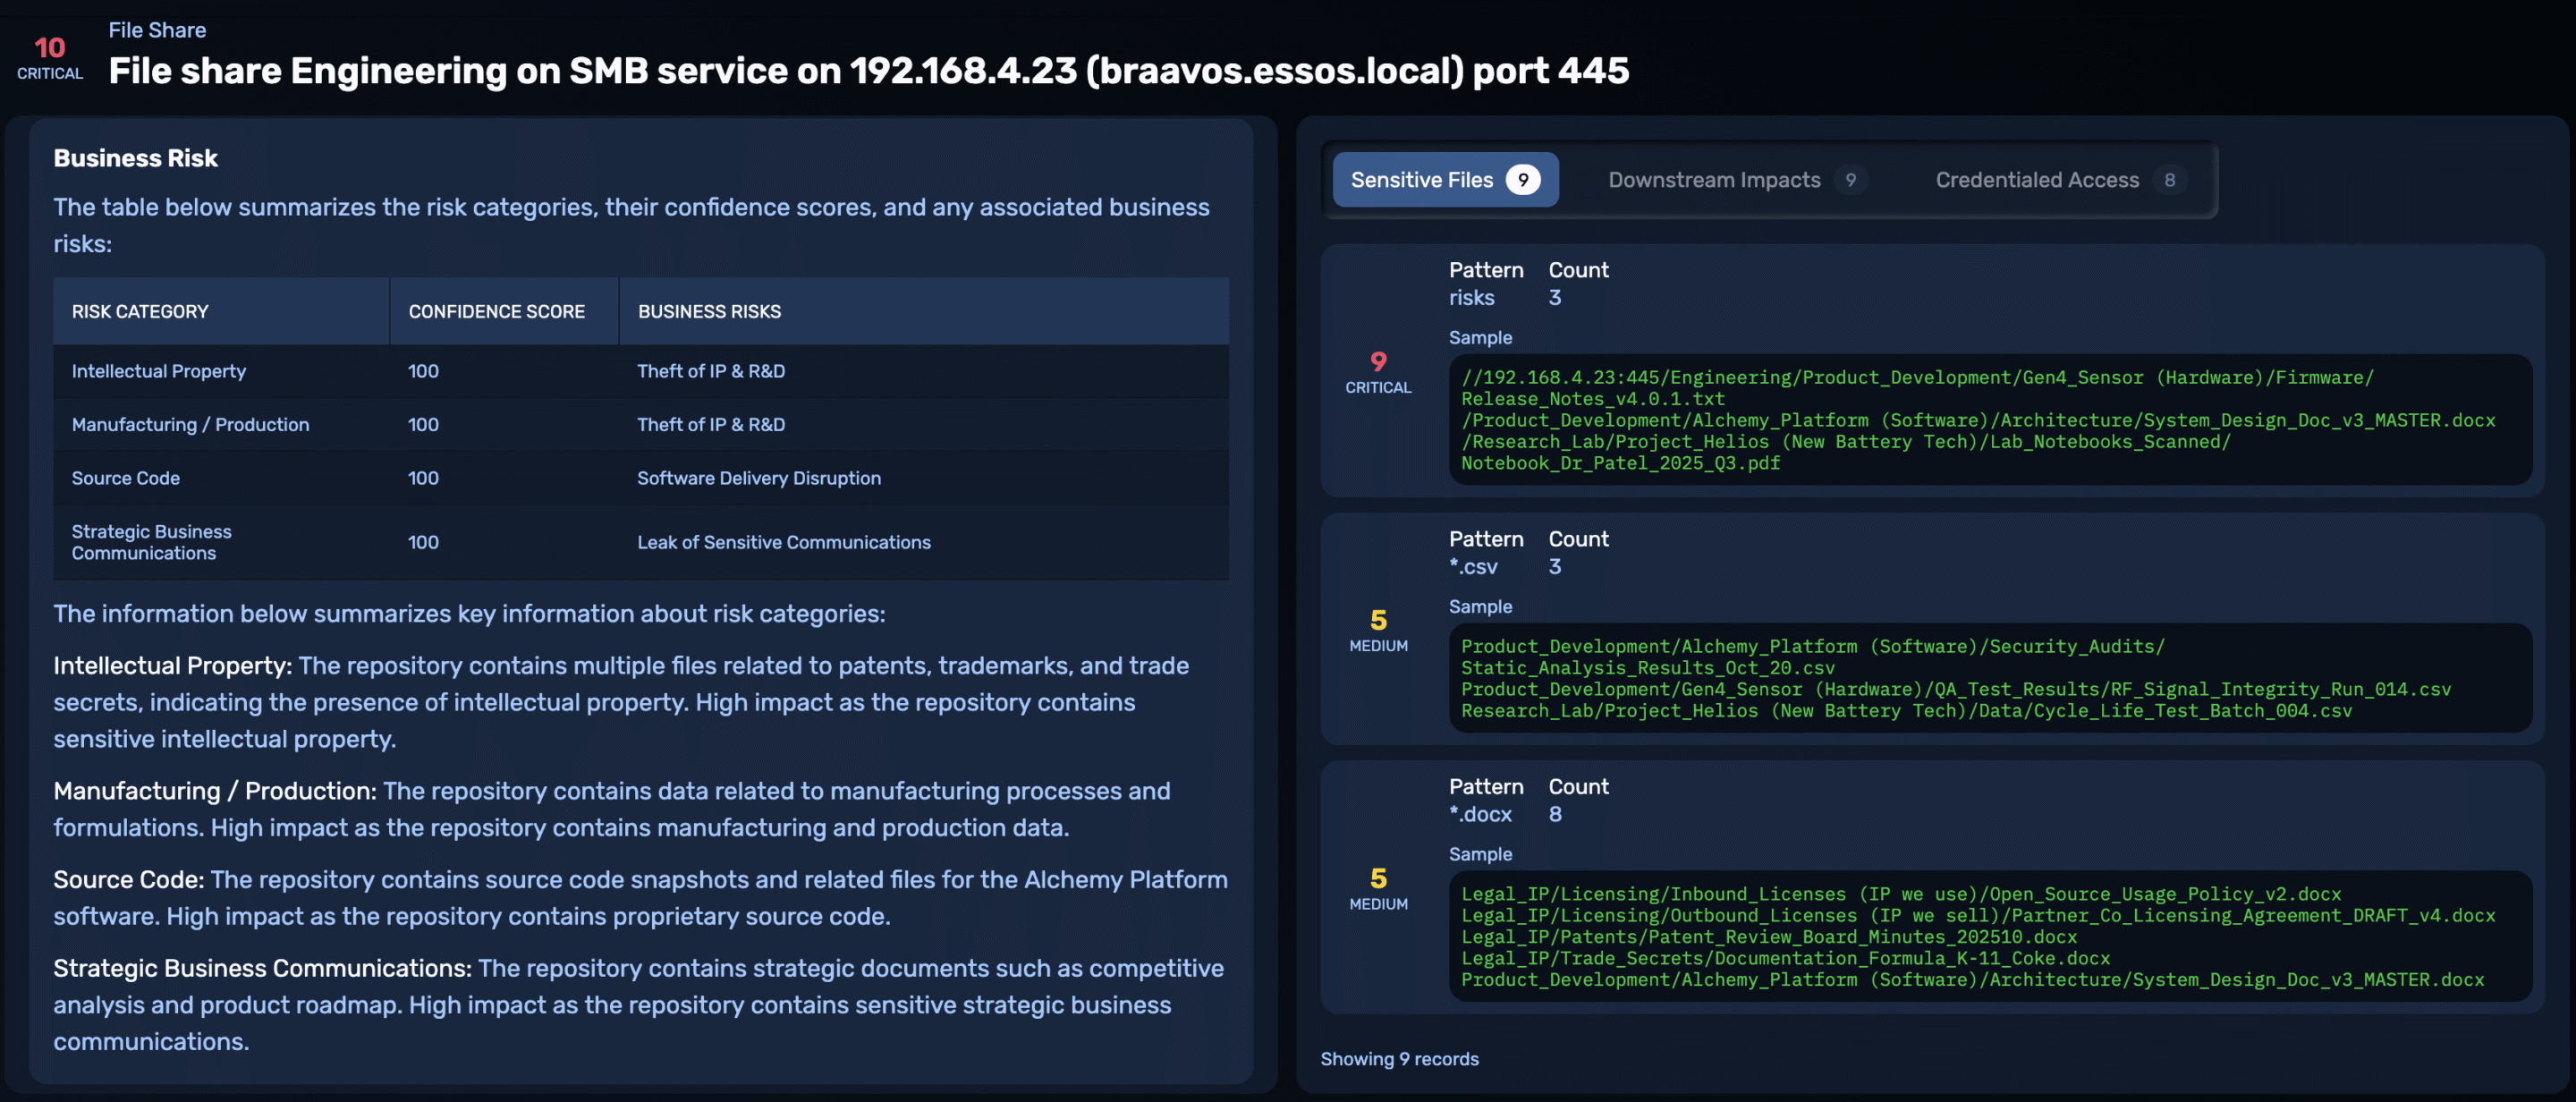Select the Intellectual Property table row
2576x1102 pixels.
click(x=158, y=371)
